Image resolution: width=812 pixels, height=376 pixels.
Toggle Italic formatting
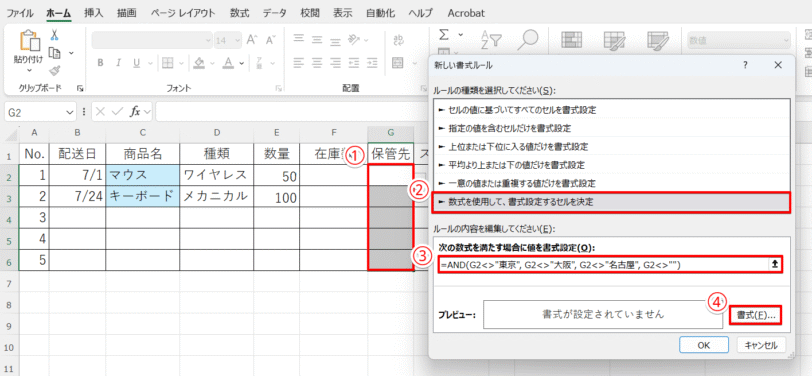pos(119,63)
